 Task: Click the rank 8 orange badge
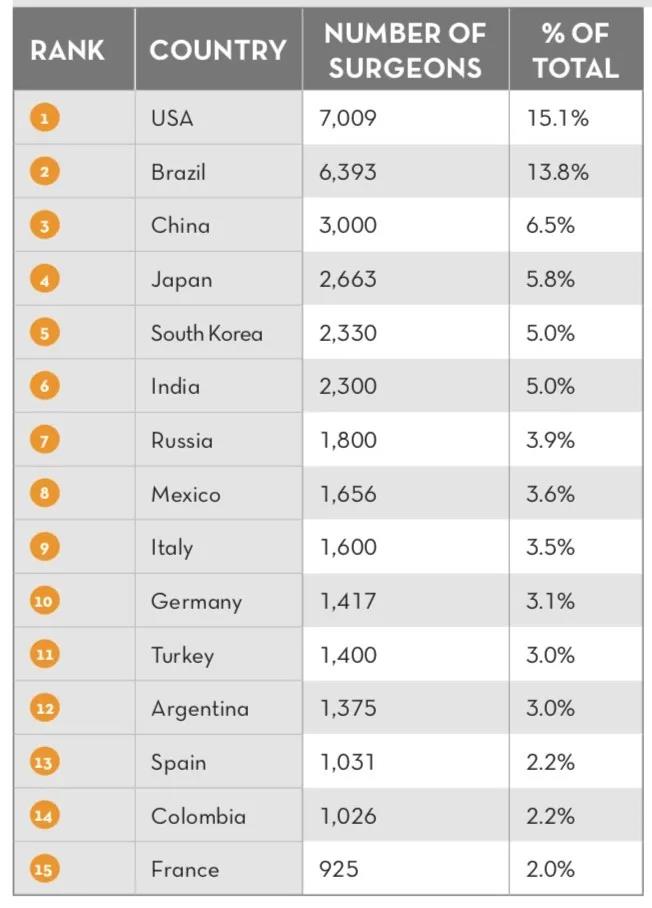45,494
